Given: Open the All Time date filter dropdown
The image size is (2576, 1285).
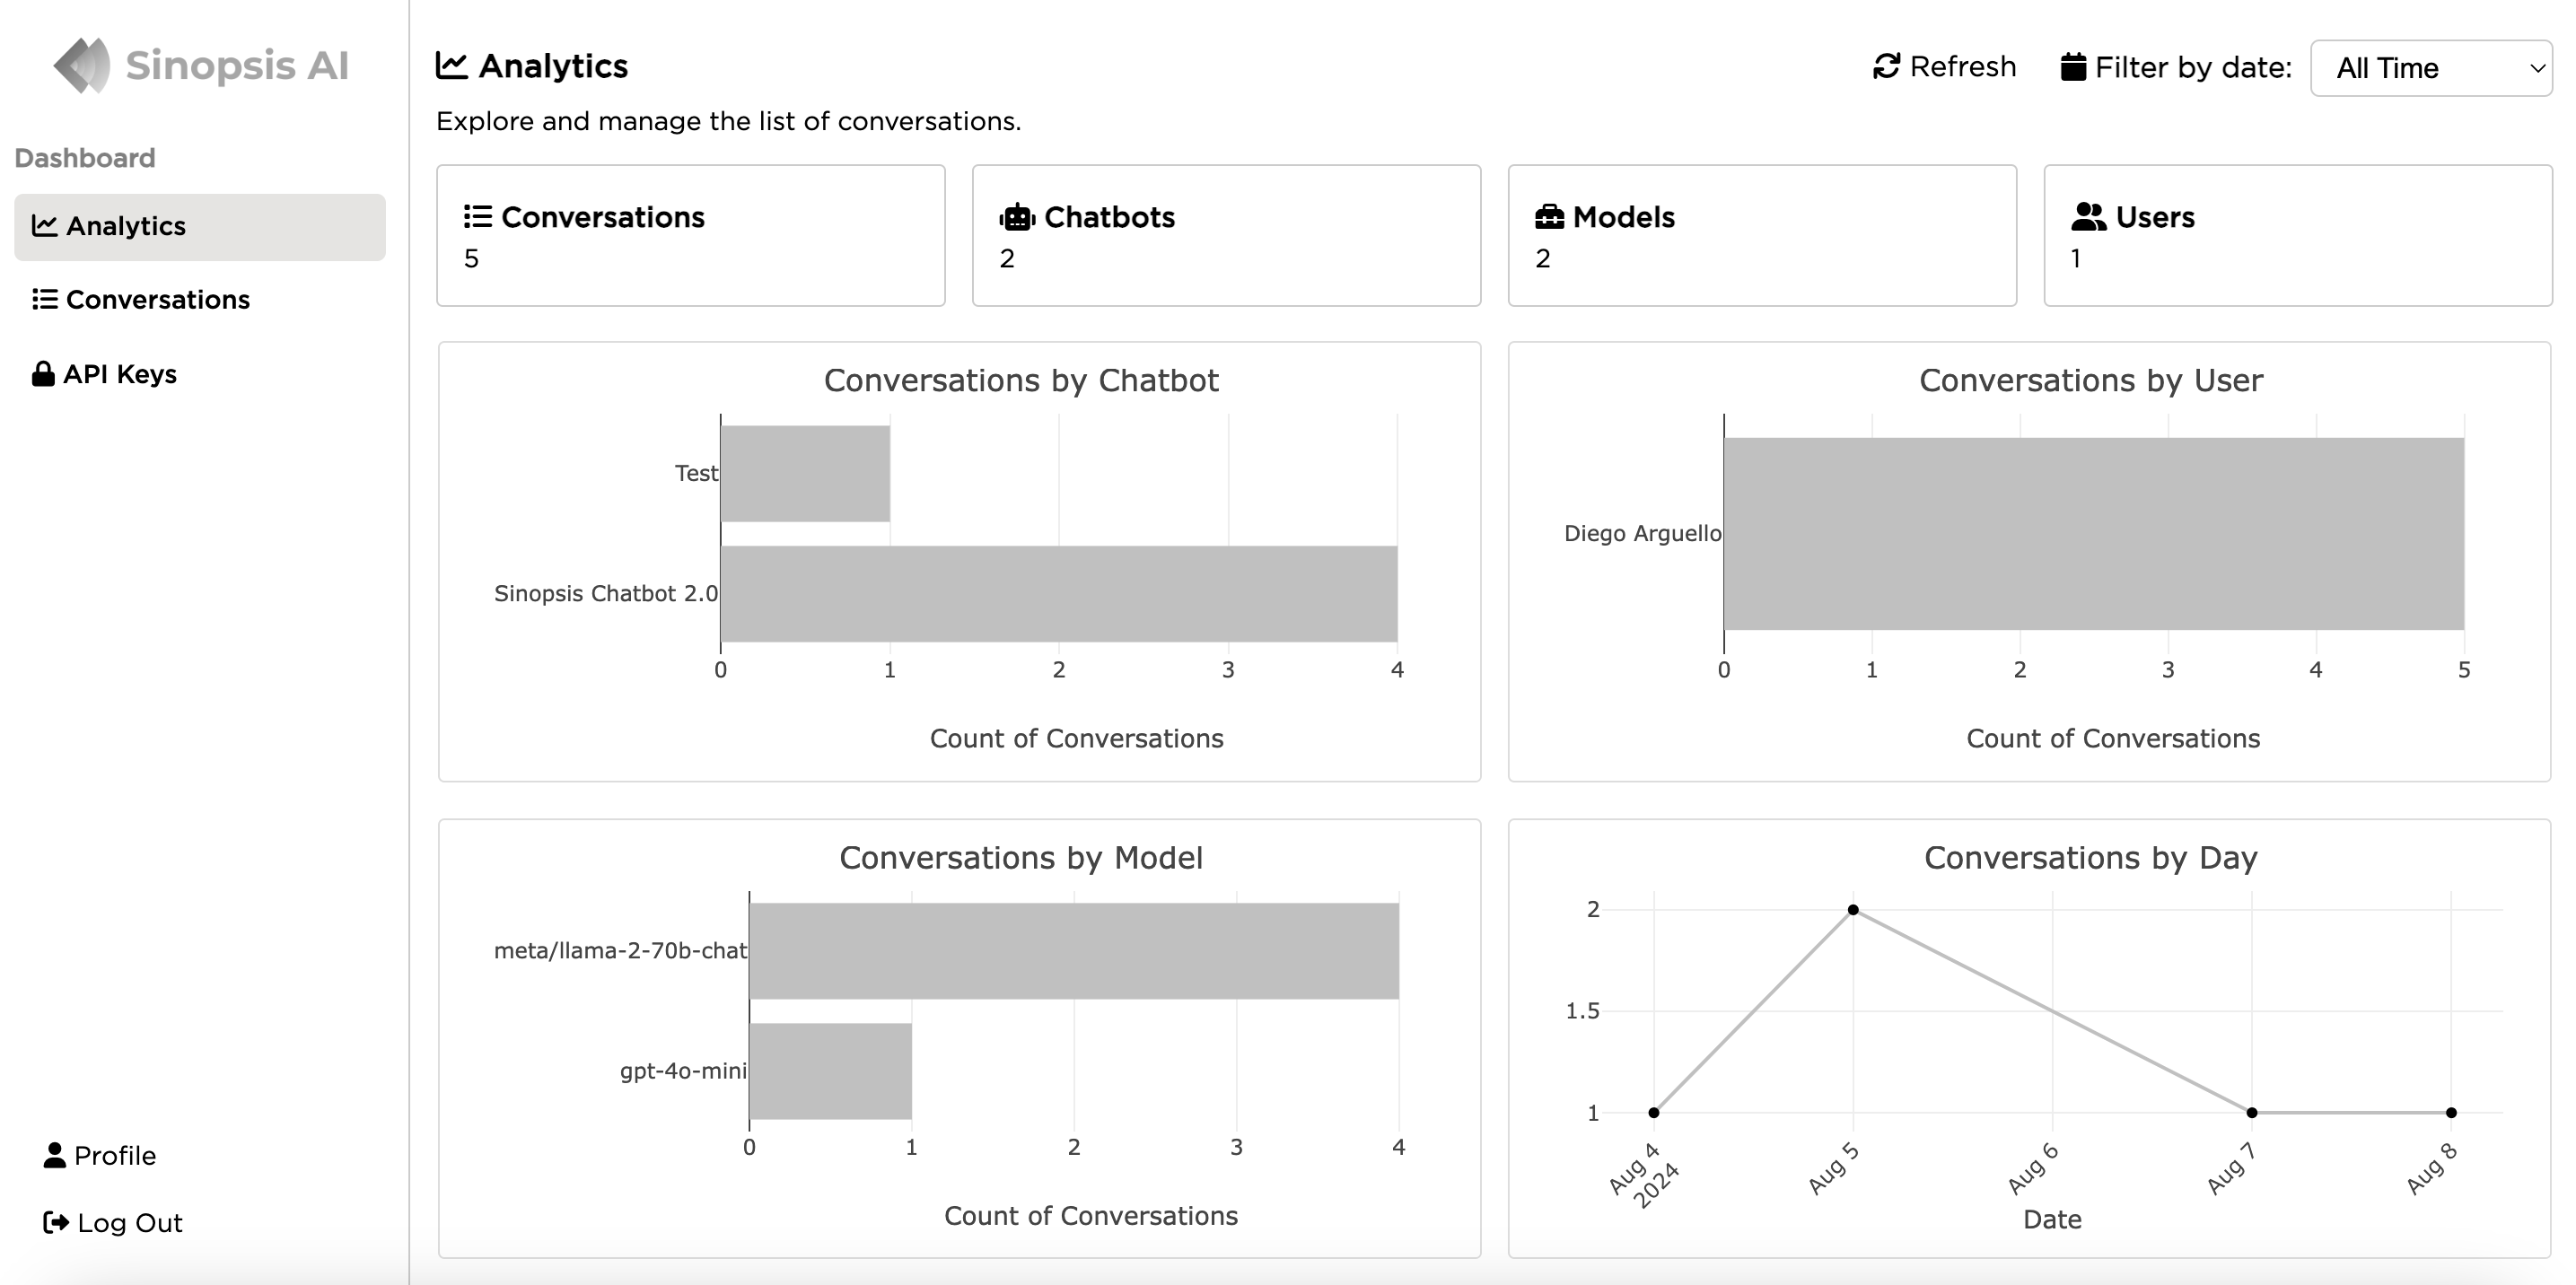Looking at the screenshot, I should coord(2430,68).
